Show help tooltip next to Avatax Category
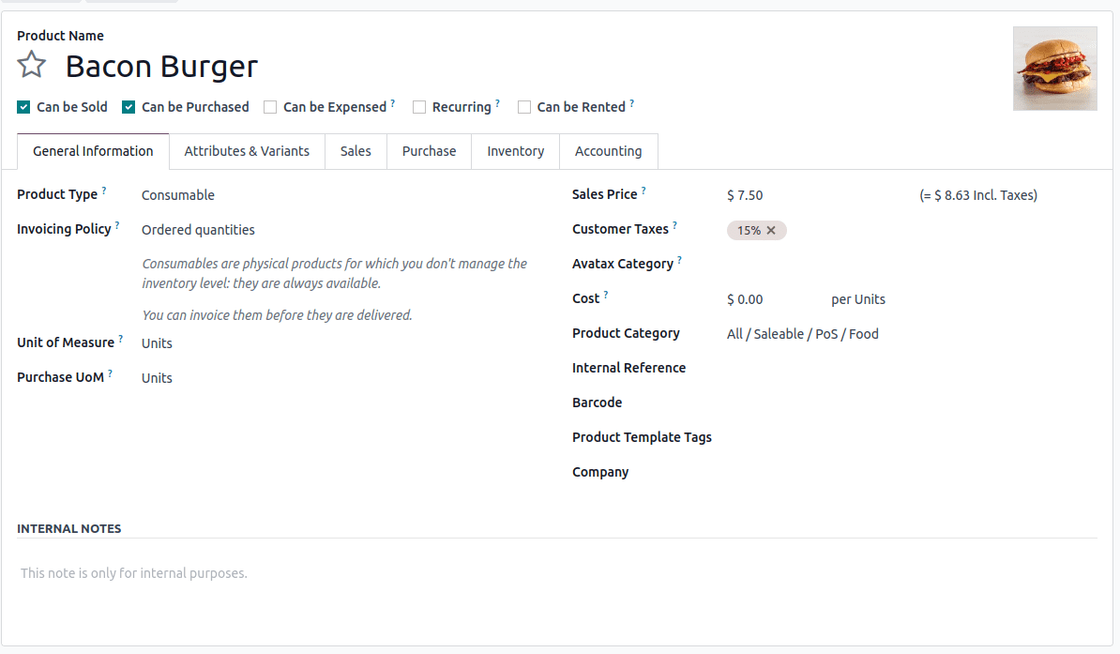The height and width of the screenshot is (654, 1120). coord(679,260)
